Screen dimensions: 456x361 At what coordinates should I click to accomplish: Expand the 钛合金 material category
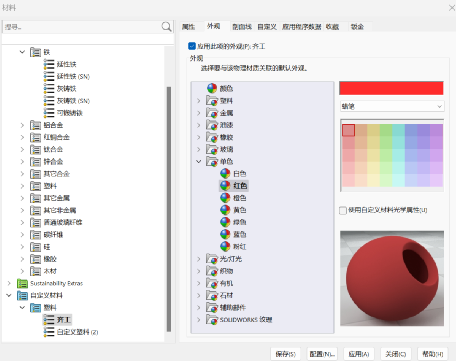pos(22,149)
